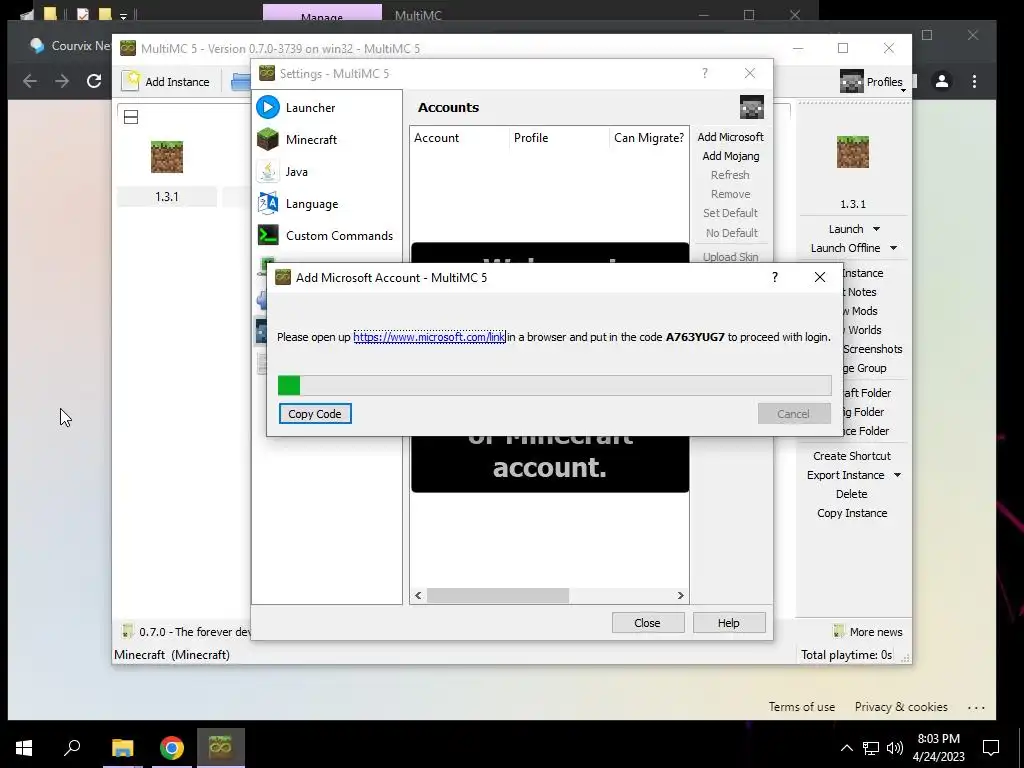
Task: Click Privacy & cookies link
Action: (901, 707)
